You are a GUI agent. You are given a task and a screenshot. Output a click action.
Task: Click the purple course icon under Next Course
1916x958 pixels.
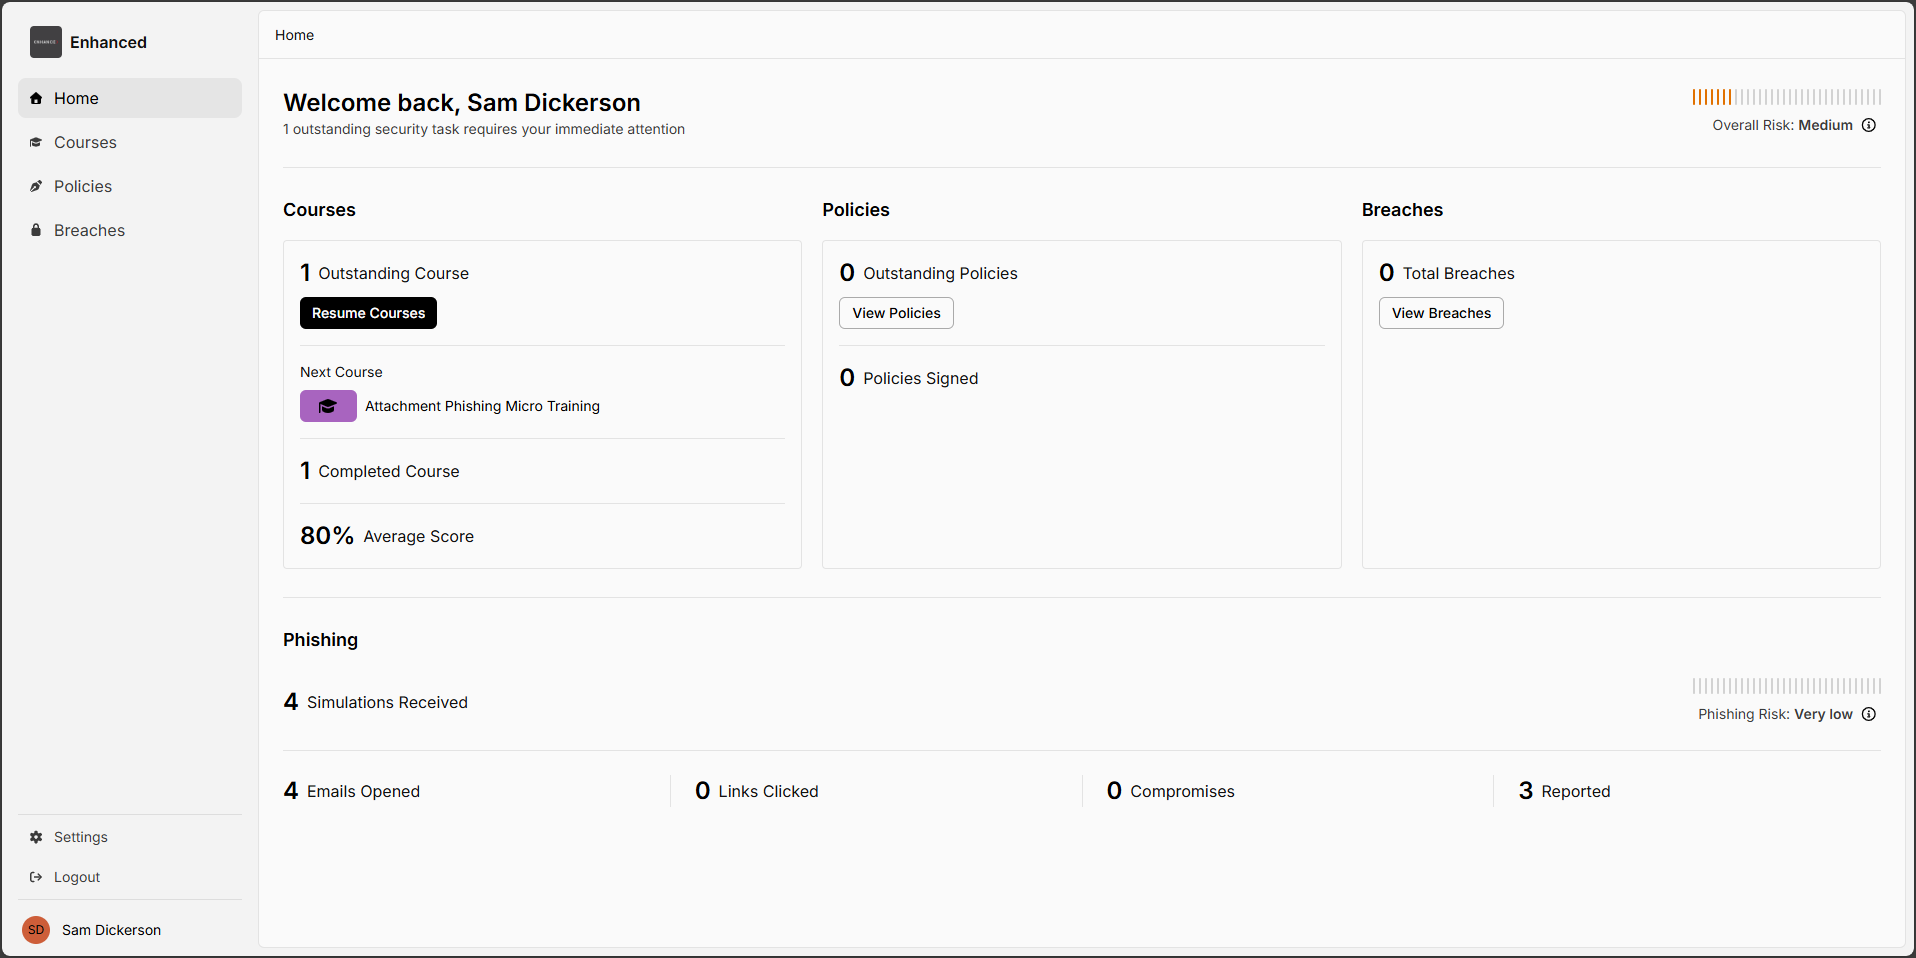coord(328,406)
